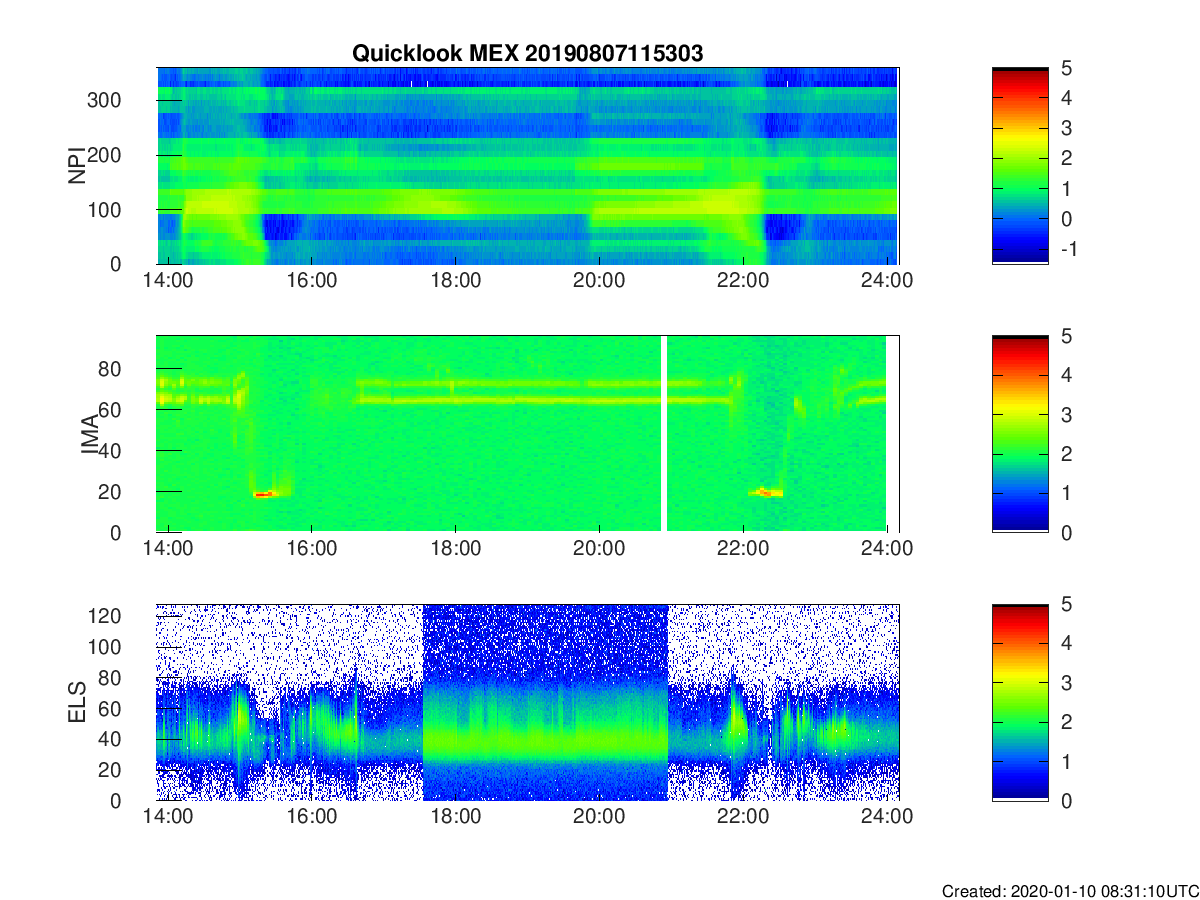Click the 3 label on NPI colorbar

click(1065, 128)
